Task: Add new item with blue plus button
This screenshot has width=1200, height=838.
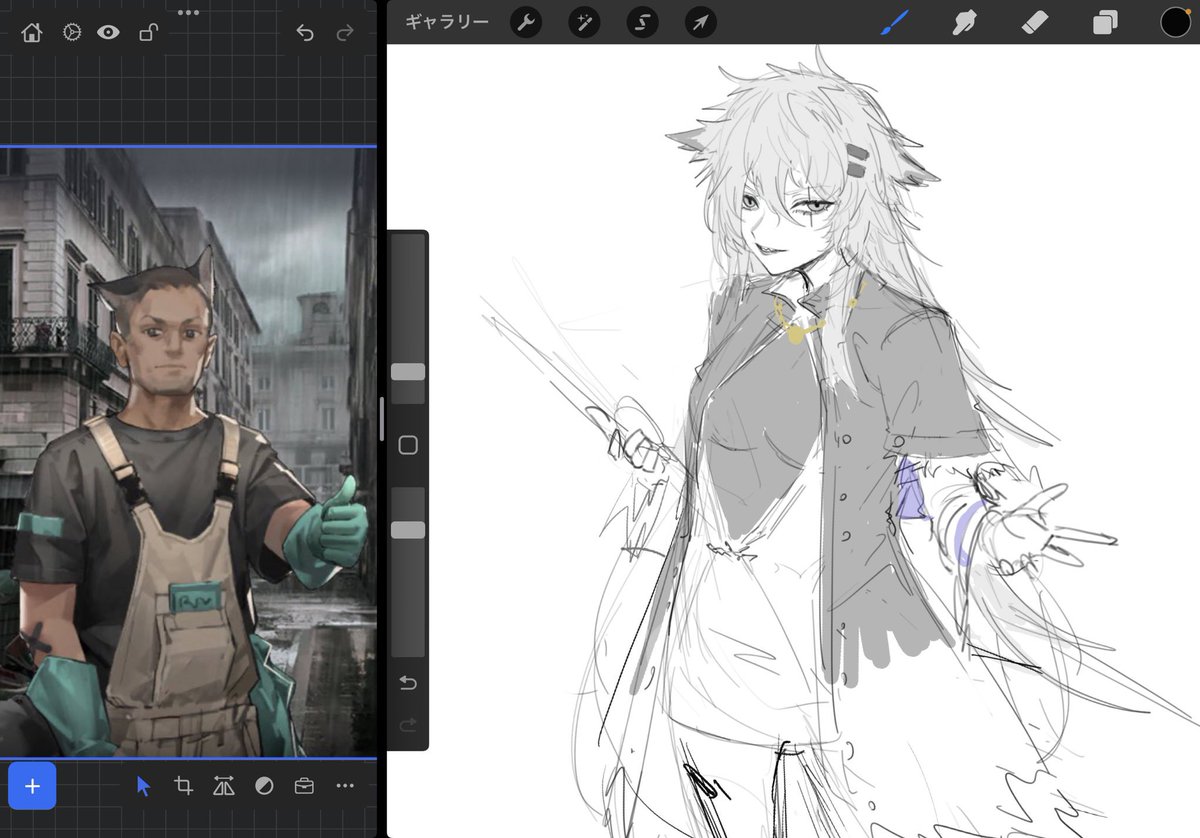Action: point(32,786)
